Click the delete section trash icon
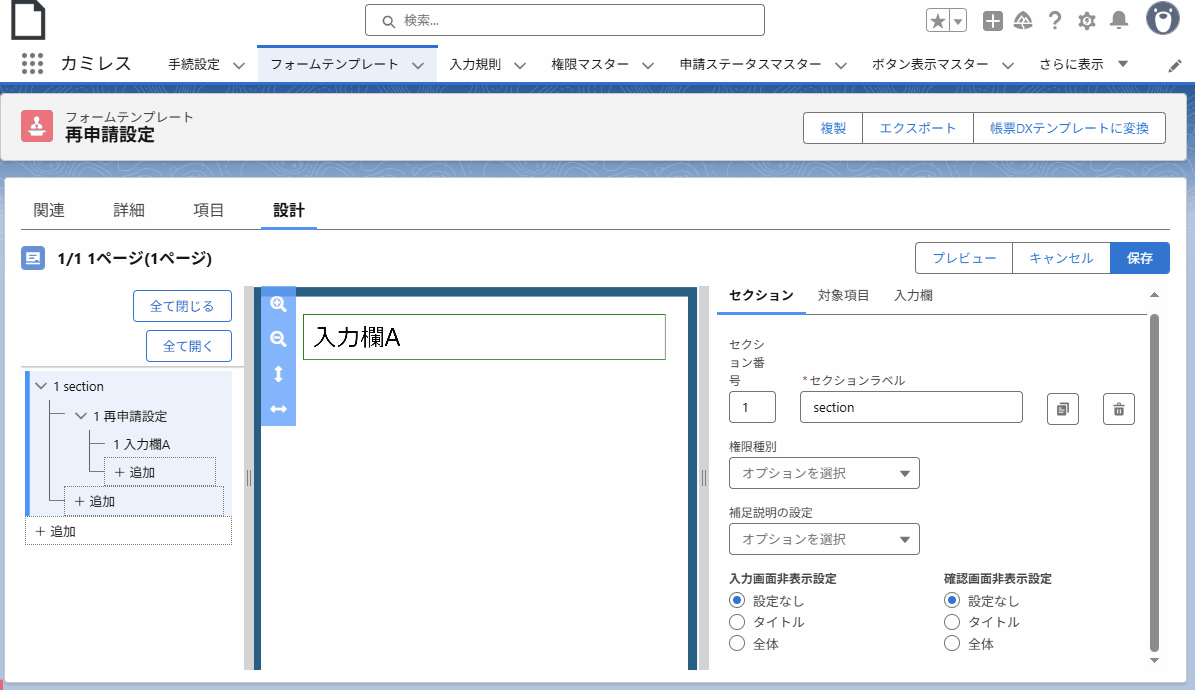 1119,409
